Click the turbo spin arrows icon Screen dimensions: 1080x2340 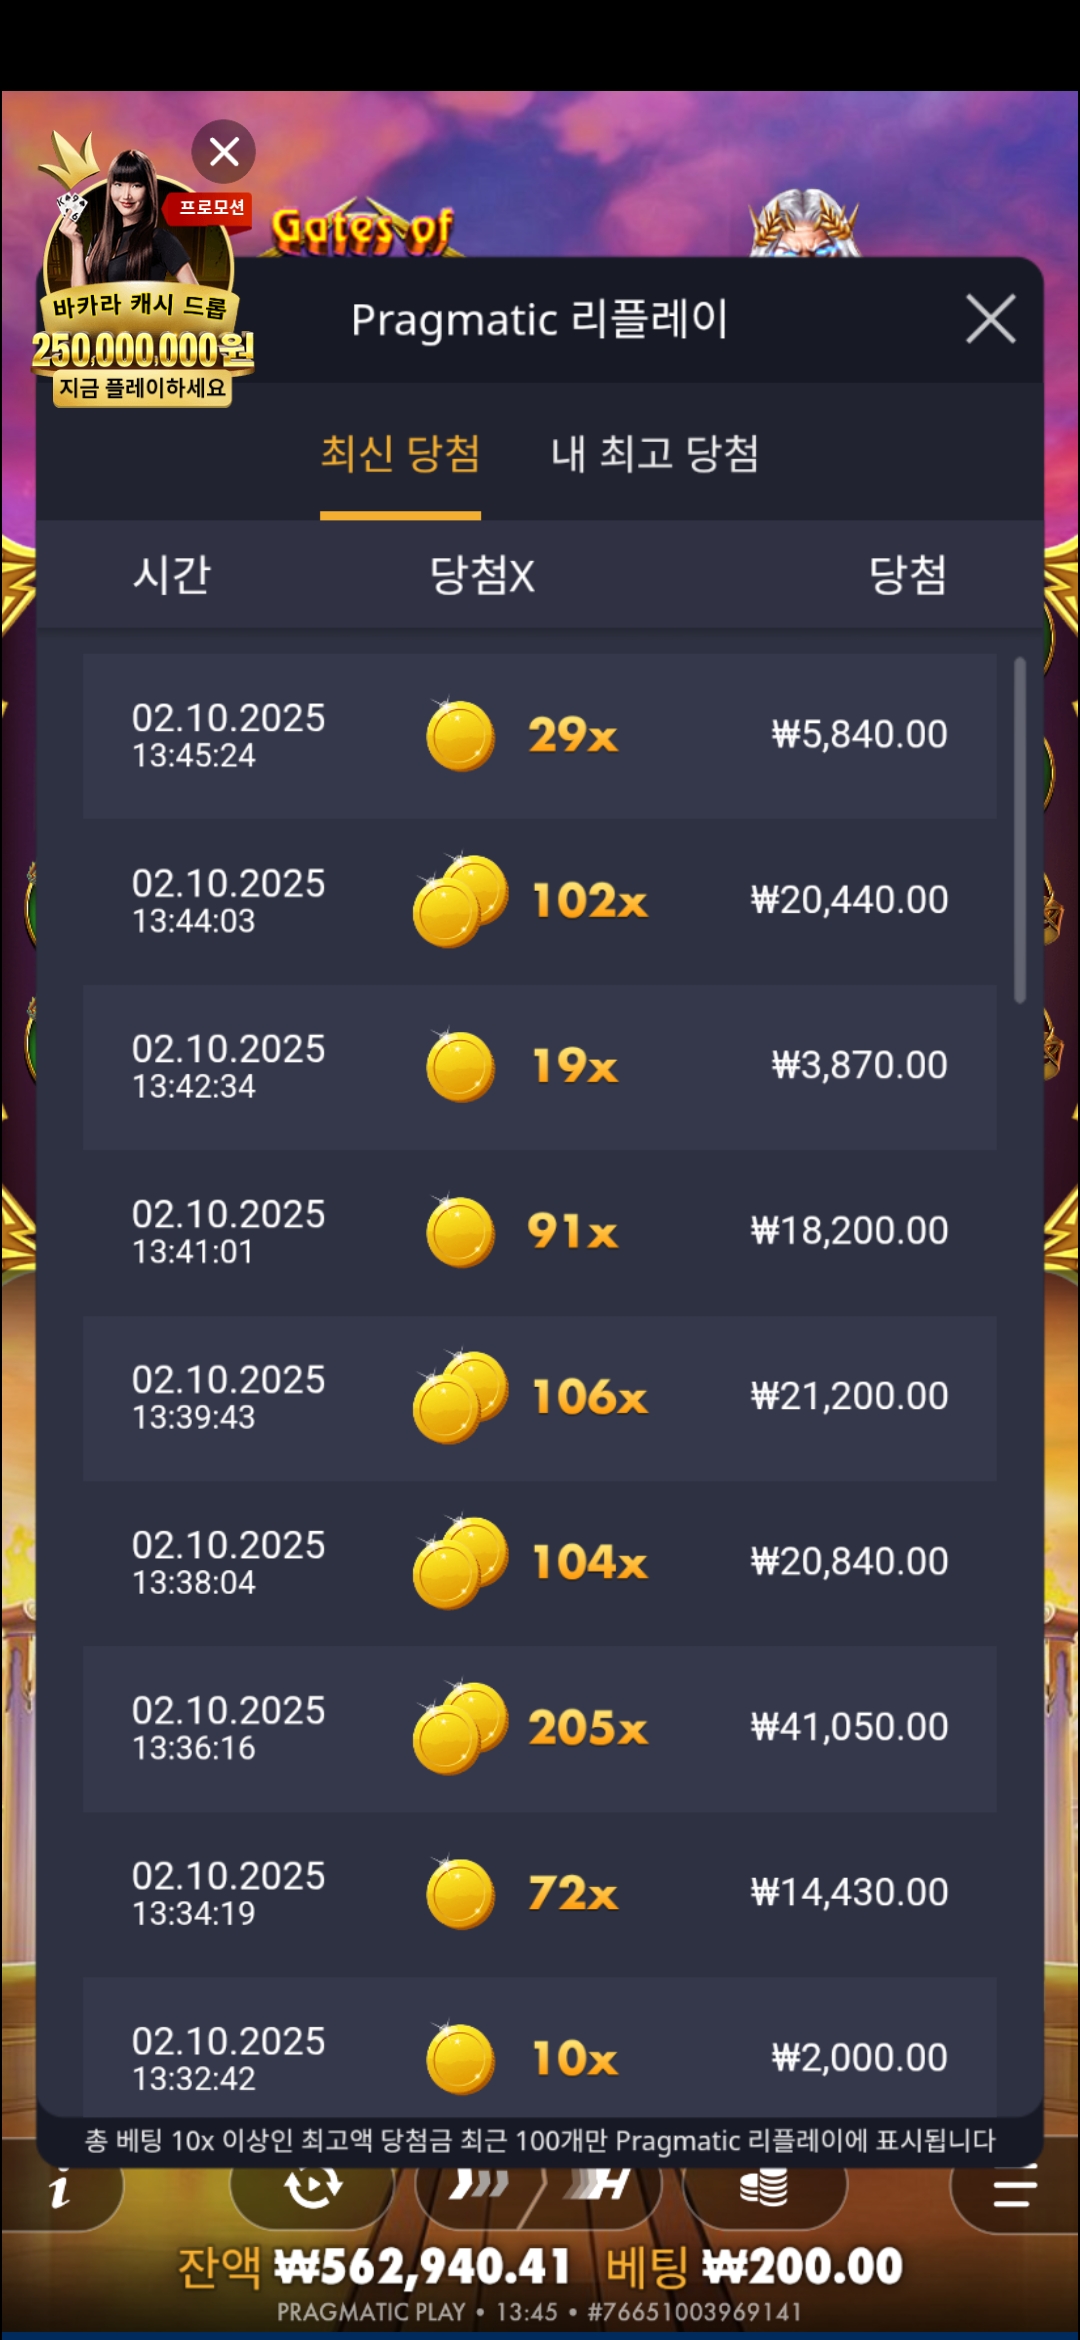478,2188
